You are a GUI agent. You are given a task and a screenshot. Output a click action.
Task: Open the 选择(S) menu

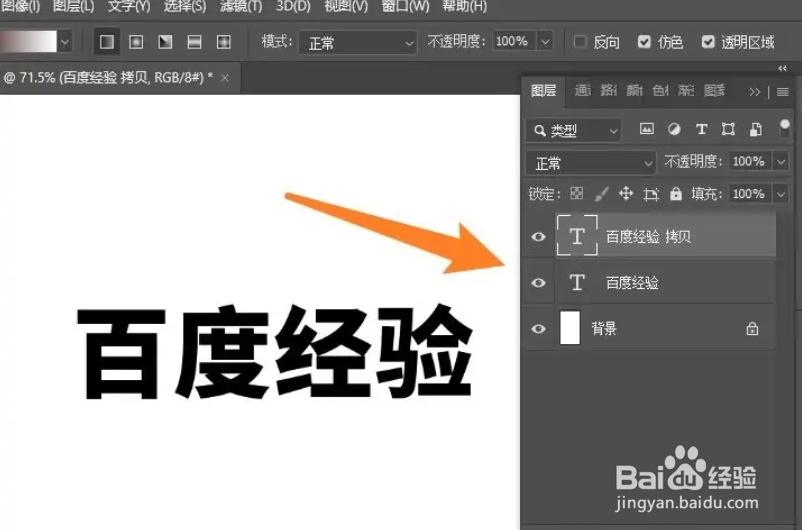coord(185,6)
